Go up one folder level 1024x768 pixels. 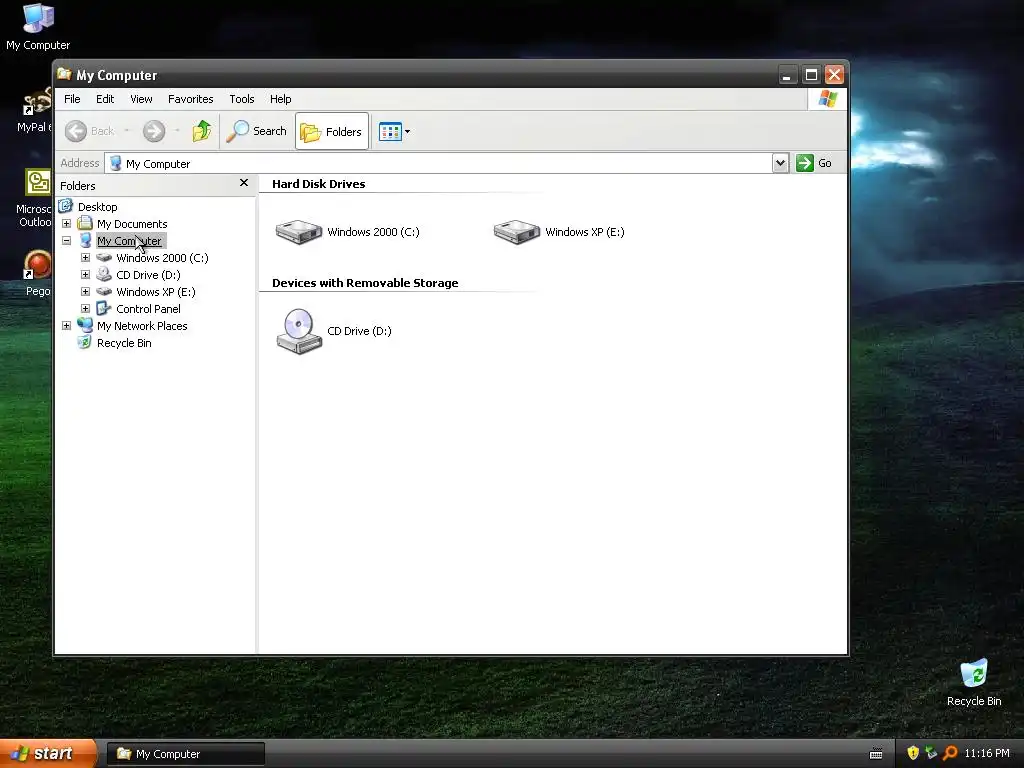(202, 131)
